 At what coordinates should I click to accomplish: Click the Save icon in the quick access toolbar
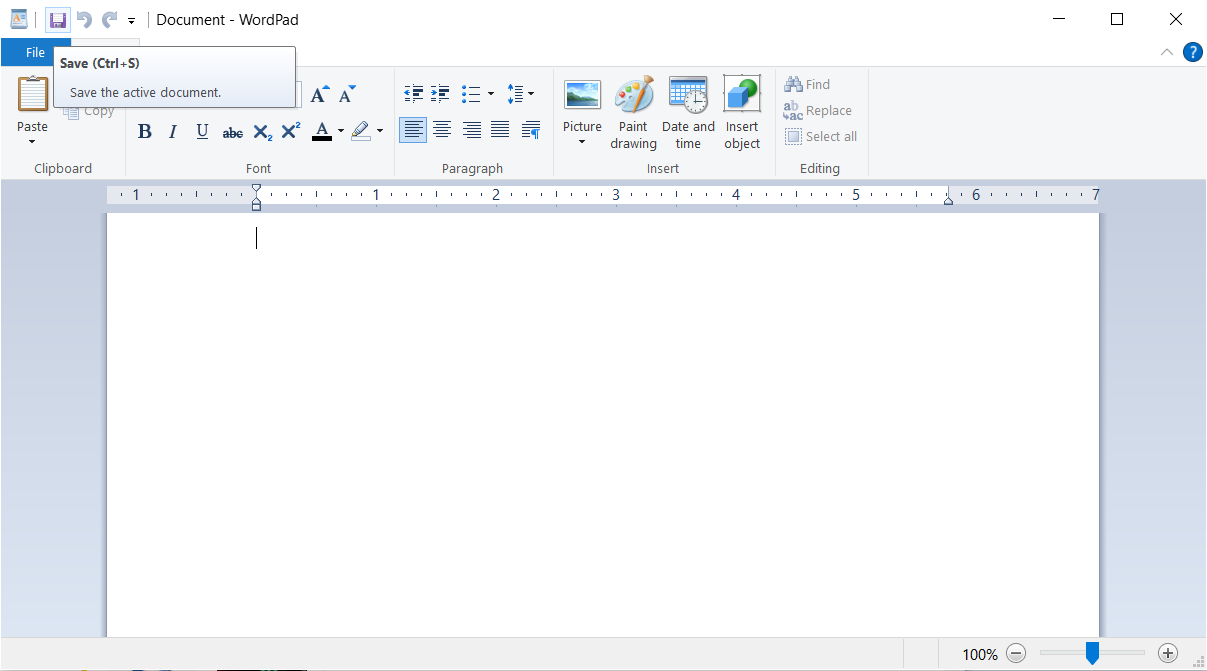58,19
